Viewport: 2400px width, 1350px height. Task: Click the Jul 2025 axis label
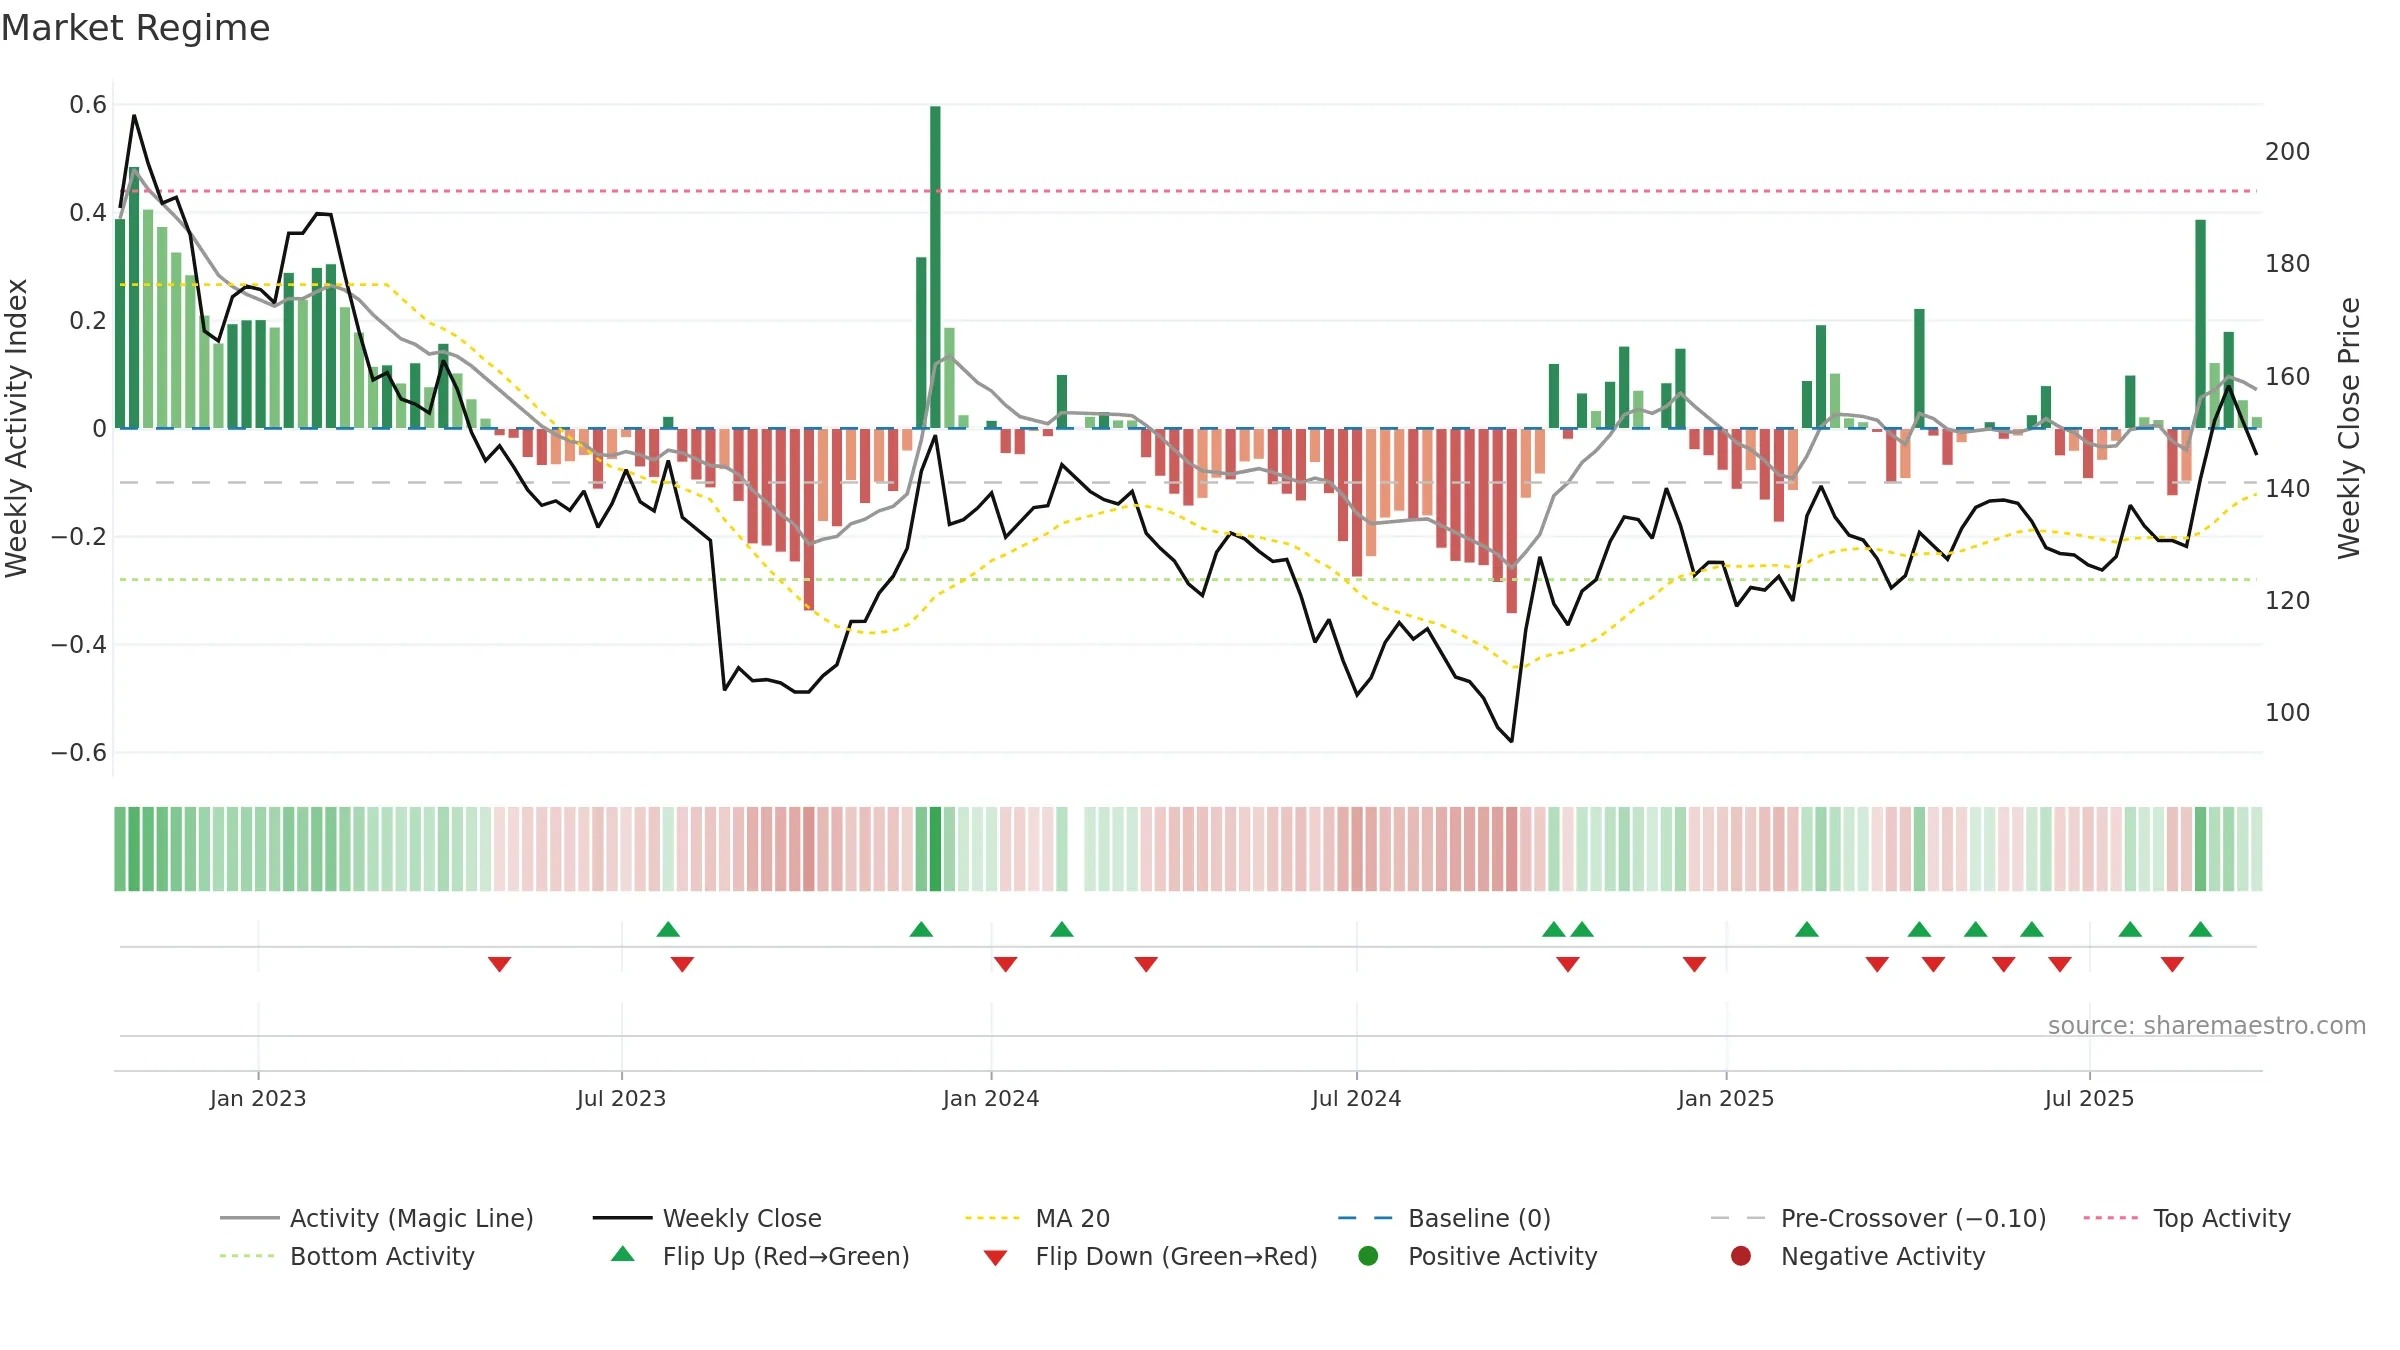point(2089,1098)
